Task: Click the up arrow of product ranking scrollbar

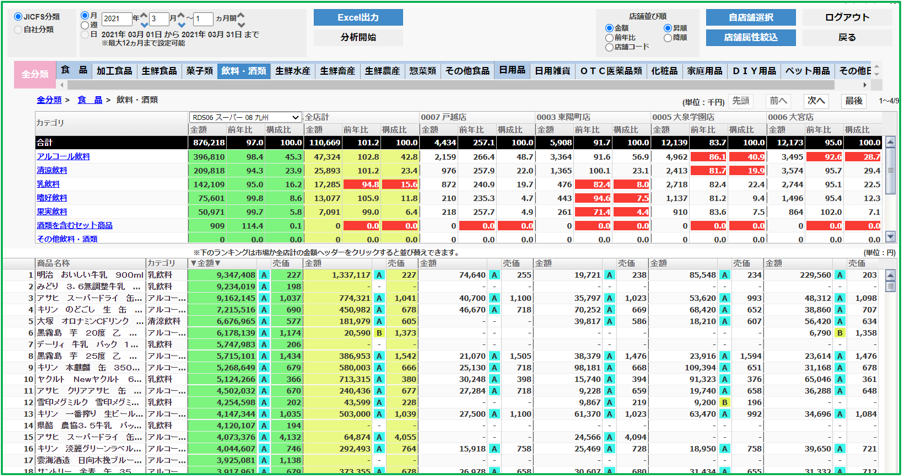Action: [890, 275]
